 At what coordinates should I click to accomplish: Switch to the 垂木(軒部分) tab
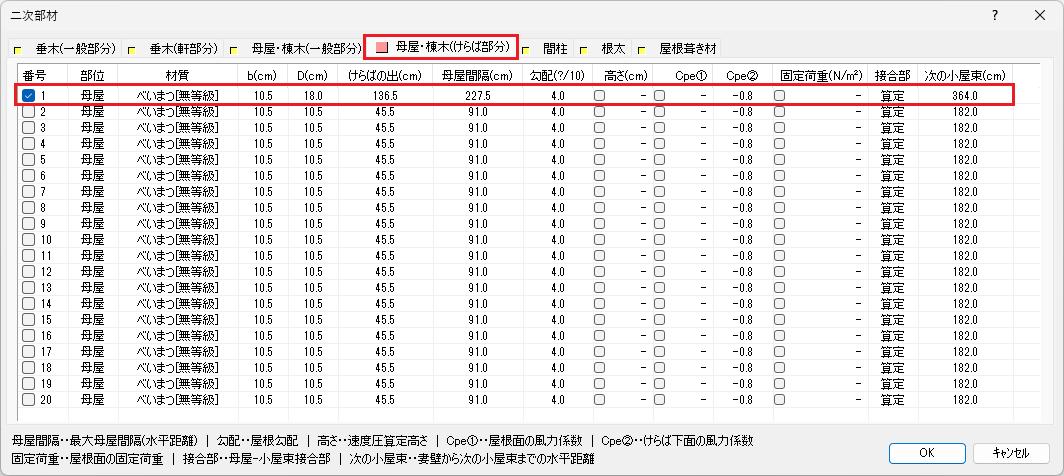(179, 48)
